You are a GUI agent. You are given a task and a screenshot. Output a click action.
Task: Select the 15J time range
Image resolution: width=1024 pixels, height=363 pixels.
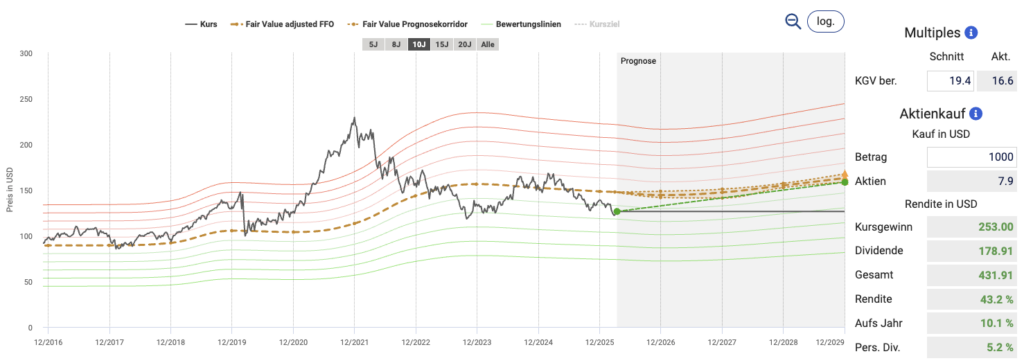click(x=442, y=45)
